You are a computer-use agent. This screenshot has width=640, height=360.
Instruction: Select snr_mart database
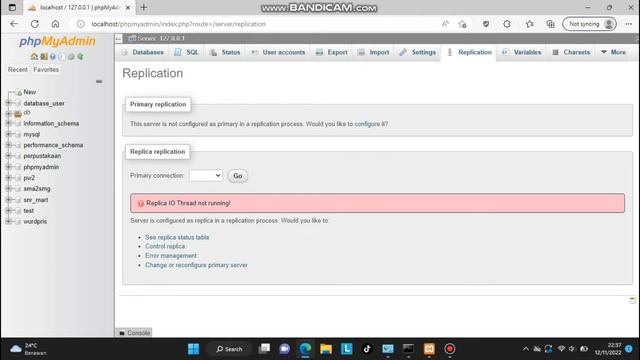pyautogui.click(x=36, y=200)
